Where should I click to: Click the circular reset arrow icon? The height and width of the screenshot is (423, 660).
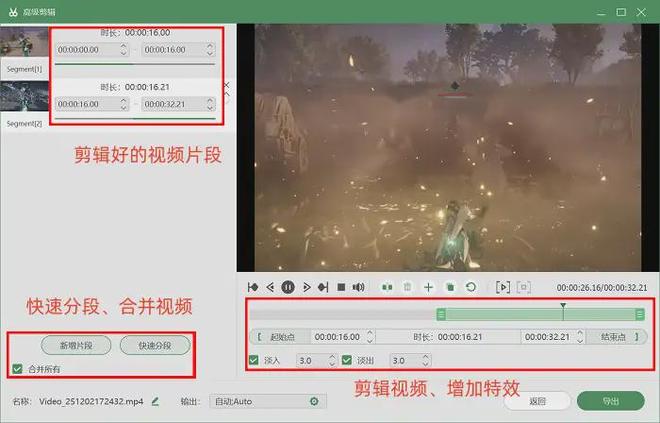pyautogui.click(x=471, y=287)
